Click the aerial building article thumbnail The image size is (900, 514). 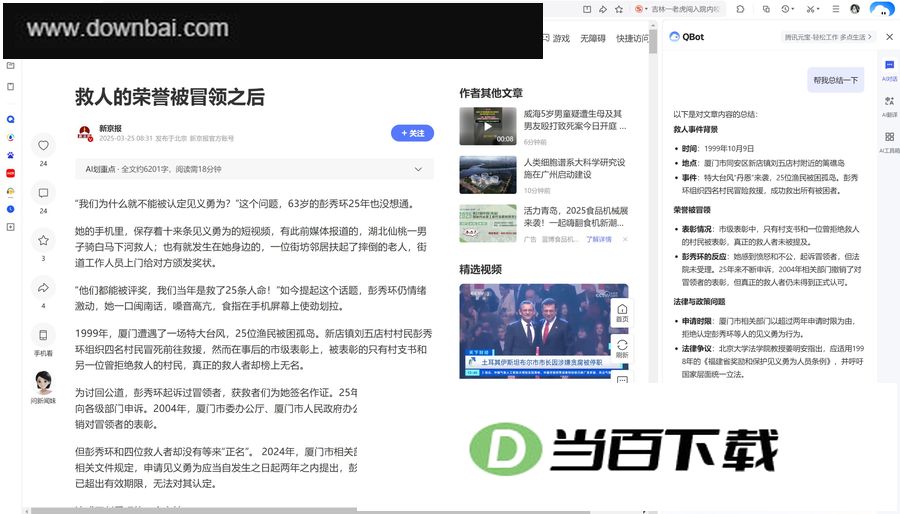tap(488, 175)
